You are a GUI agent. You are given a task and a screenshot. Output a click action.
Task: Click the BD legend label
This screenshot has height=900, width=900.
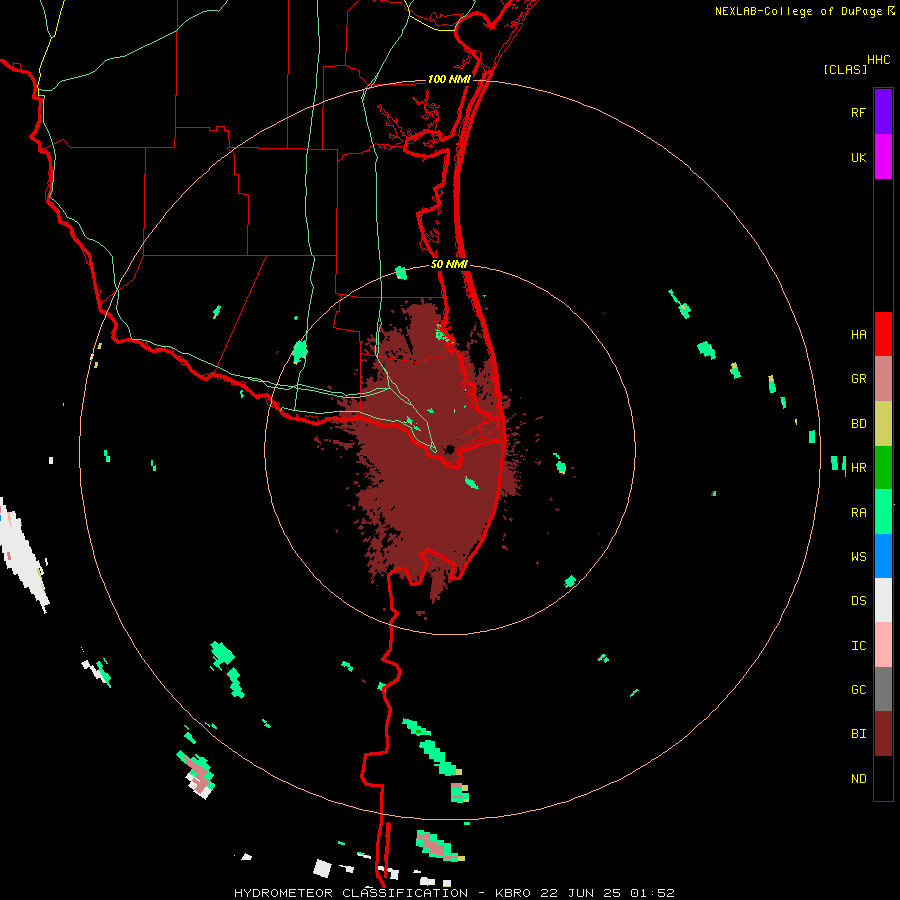(858, 424)
